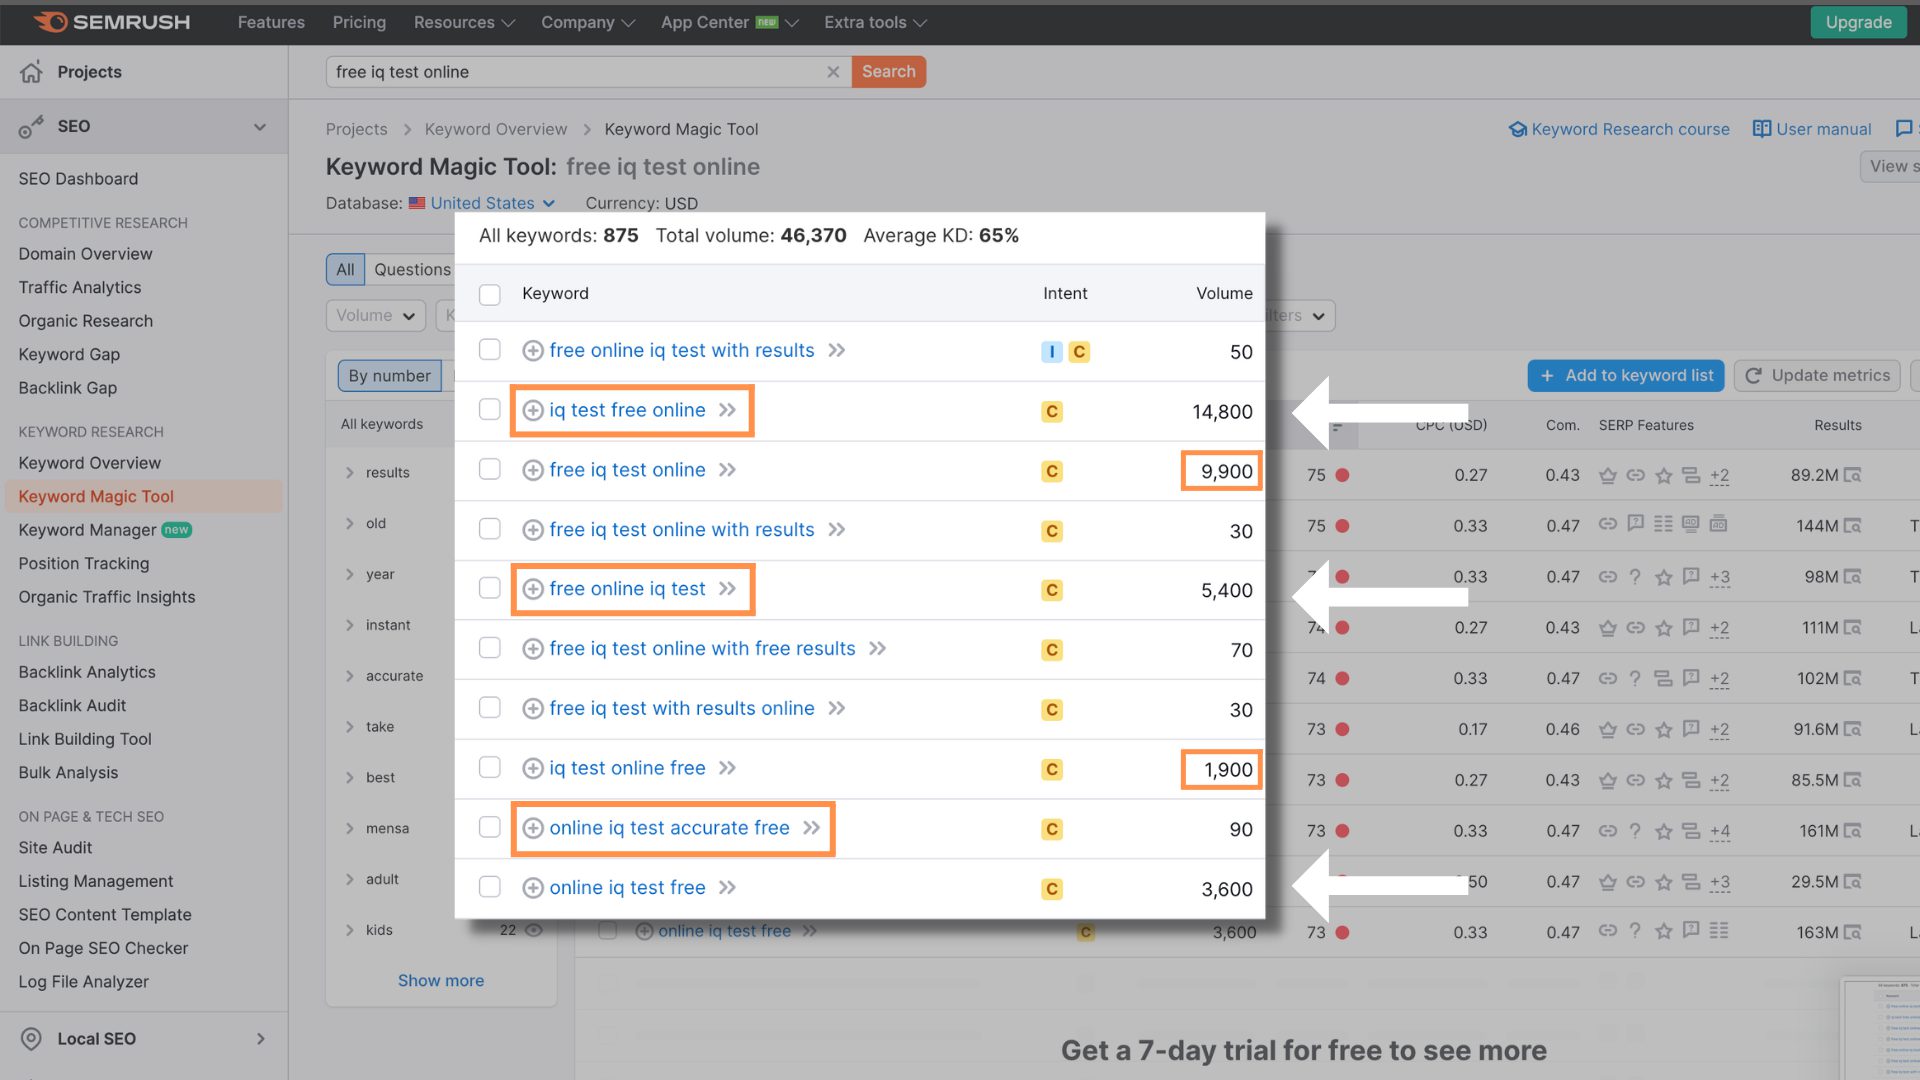Click plus icon beside 'online iq test free'

533,888
